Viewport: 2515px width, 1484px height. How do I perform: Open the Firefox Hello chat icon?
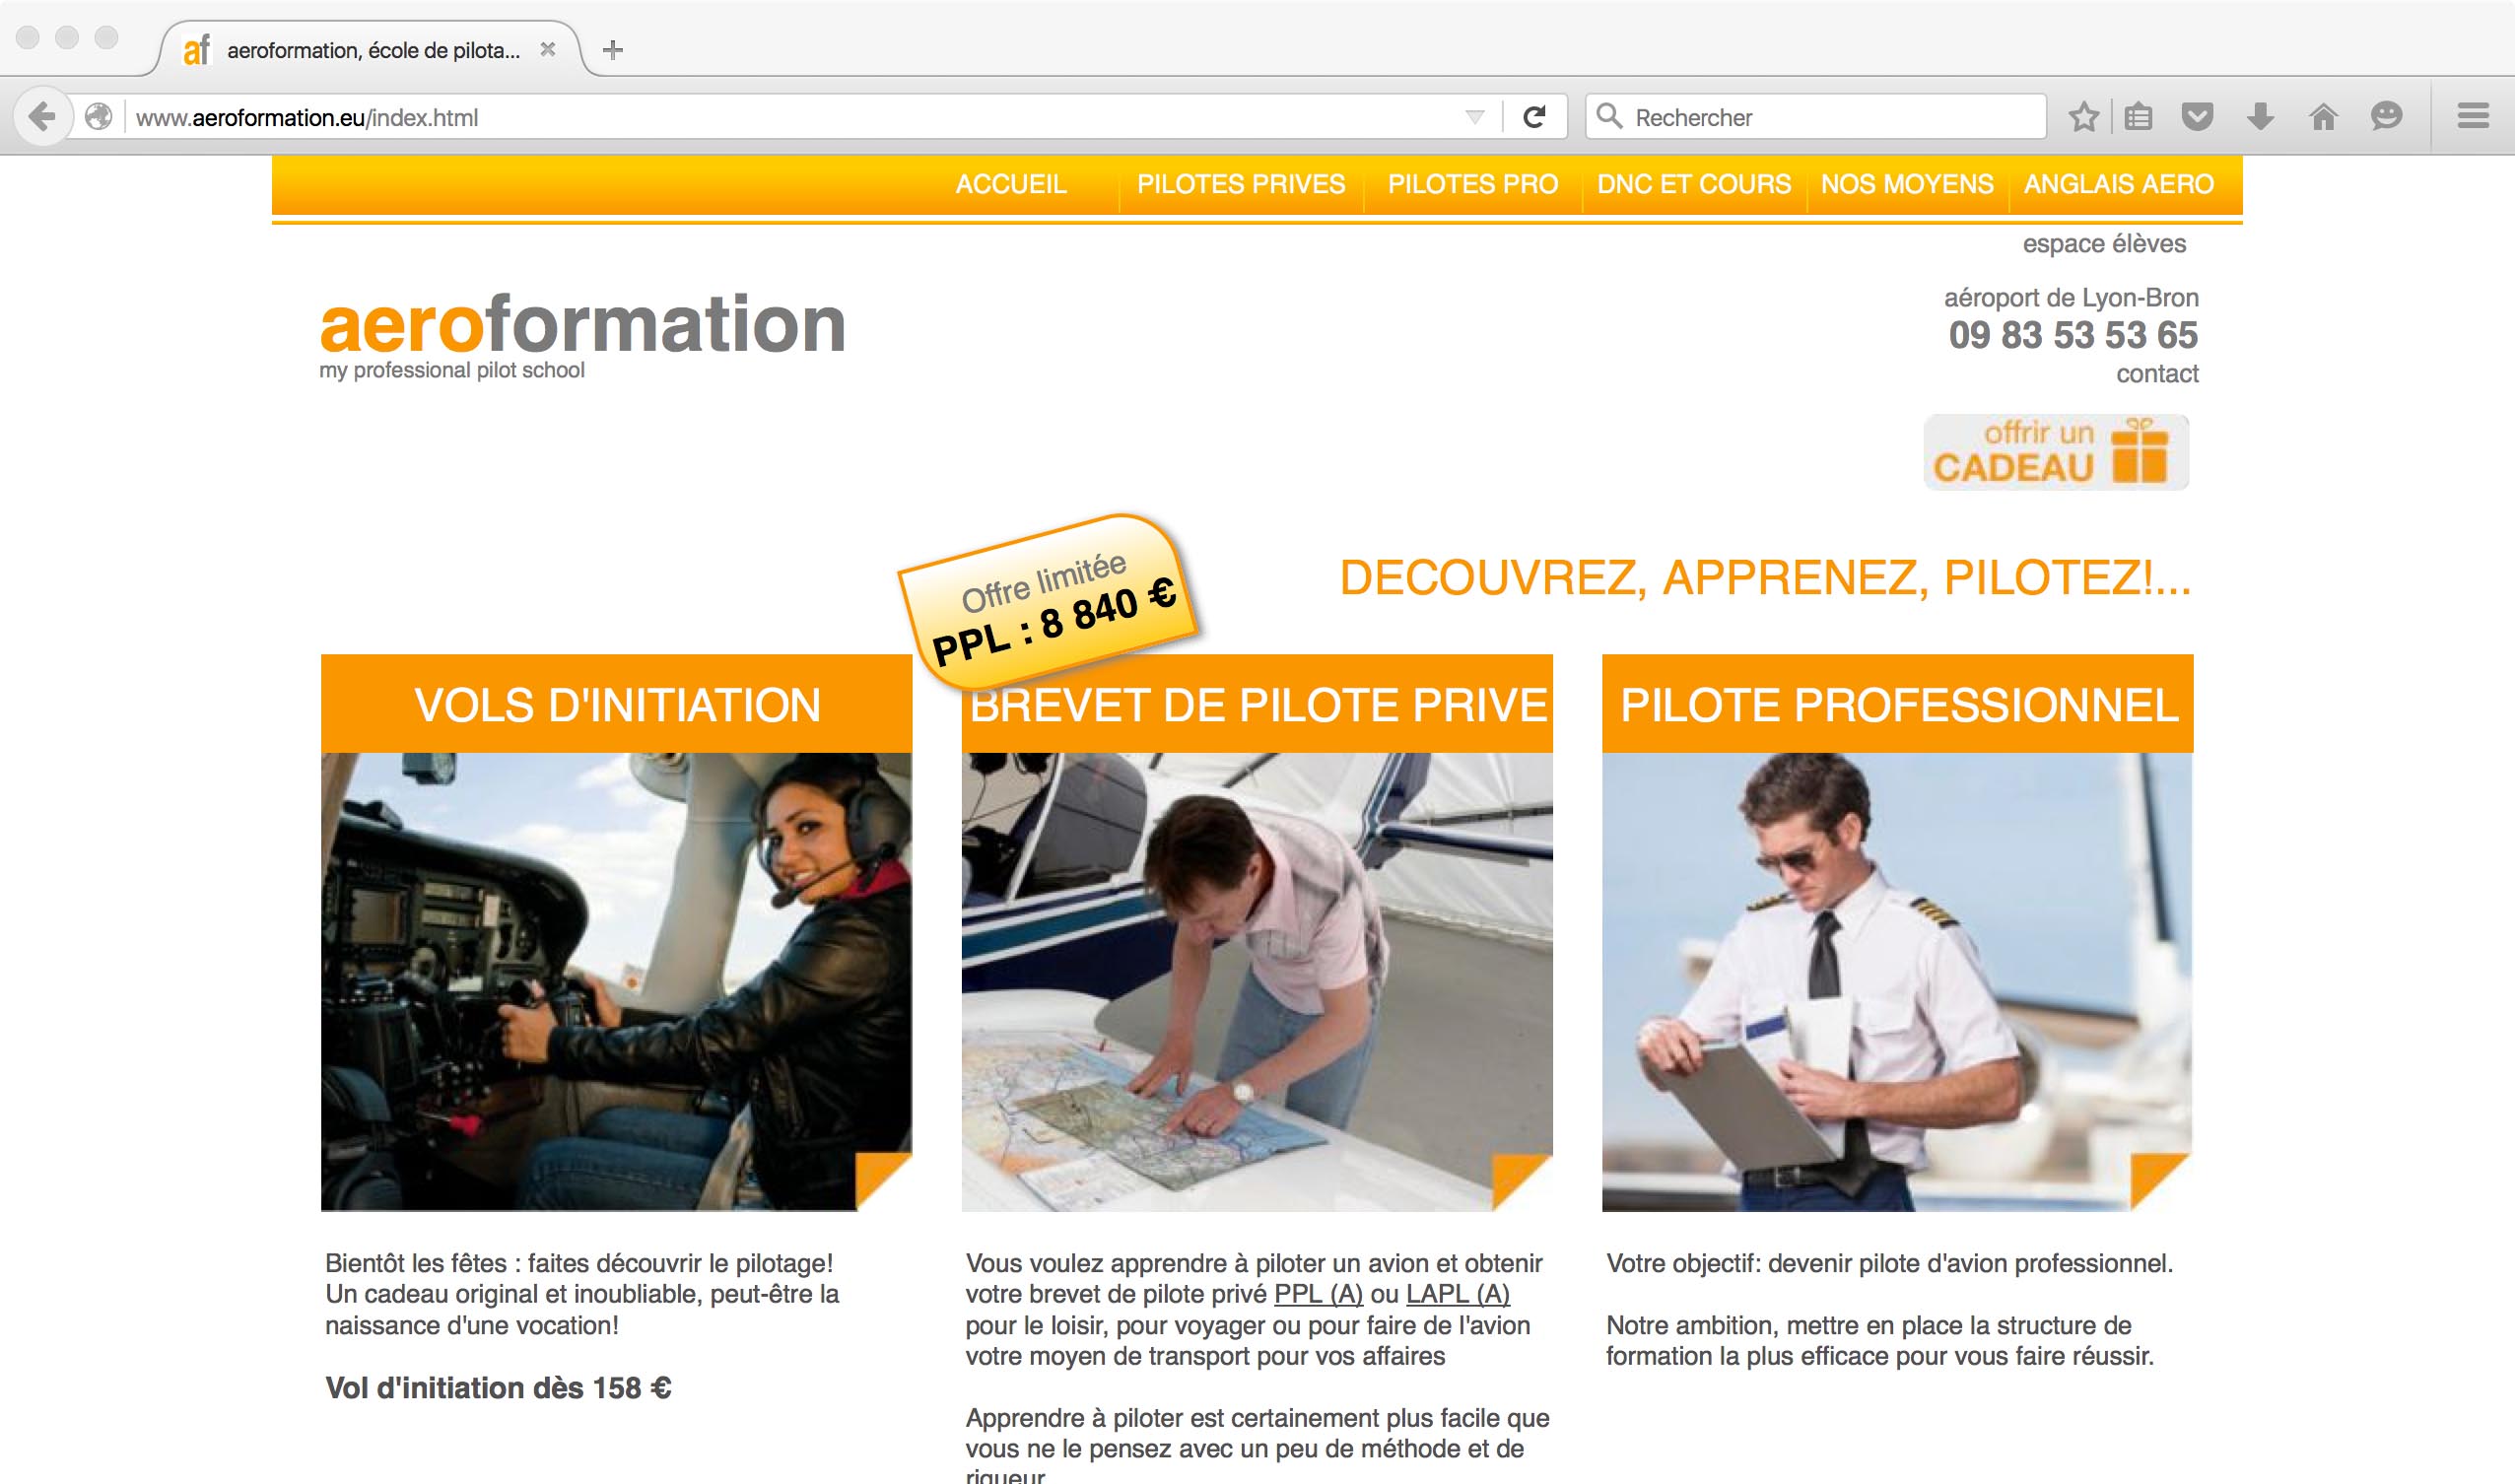point(2386,117)
